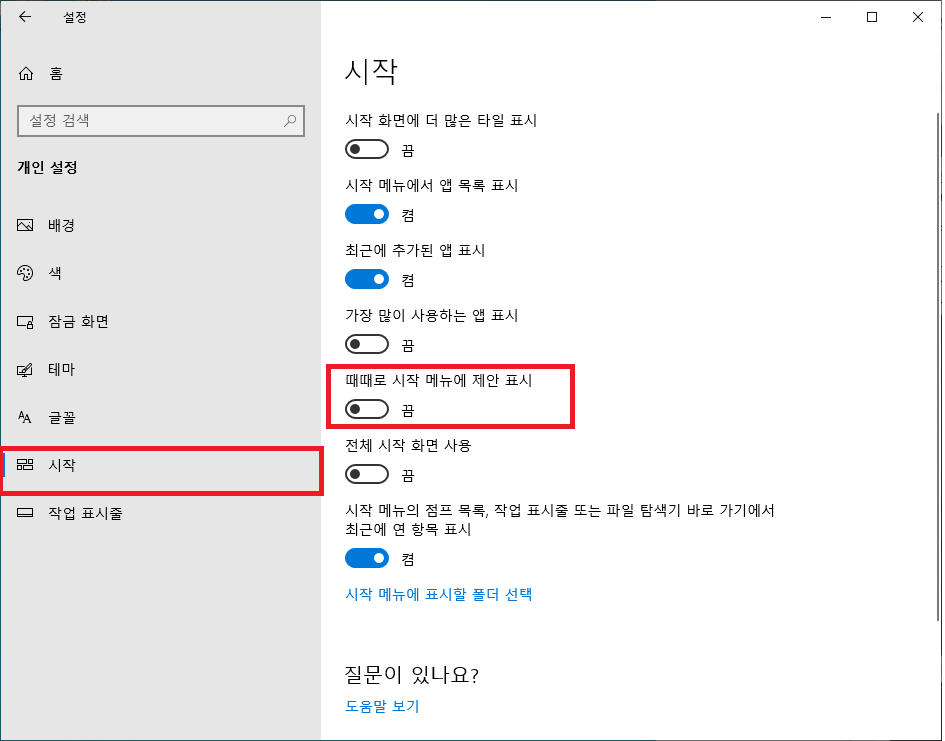The height and width of the screenshot is (741, 945).
Task: Click the 시작 tiles icon
Action: pyautogui.click(x=25, y=464)
